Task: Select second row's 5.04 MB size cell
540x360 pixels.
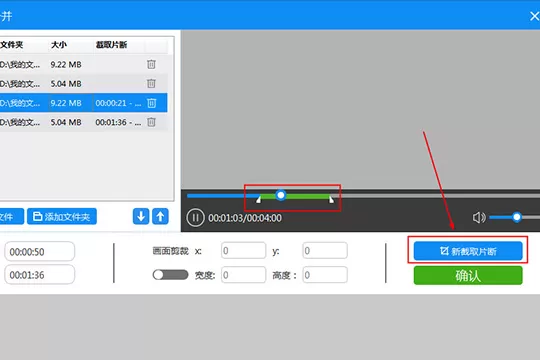Action: coord(66,84)
